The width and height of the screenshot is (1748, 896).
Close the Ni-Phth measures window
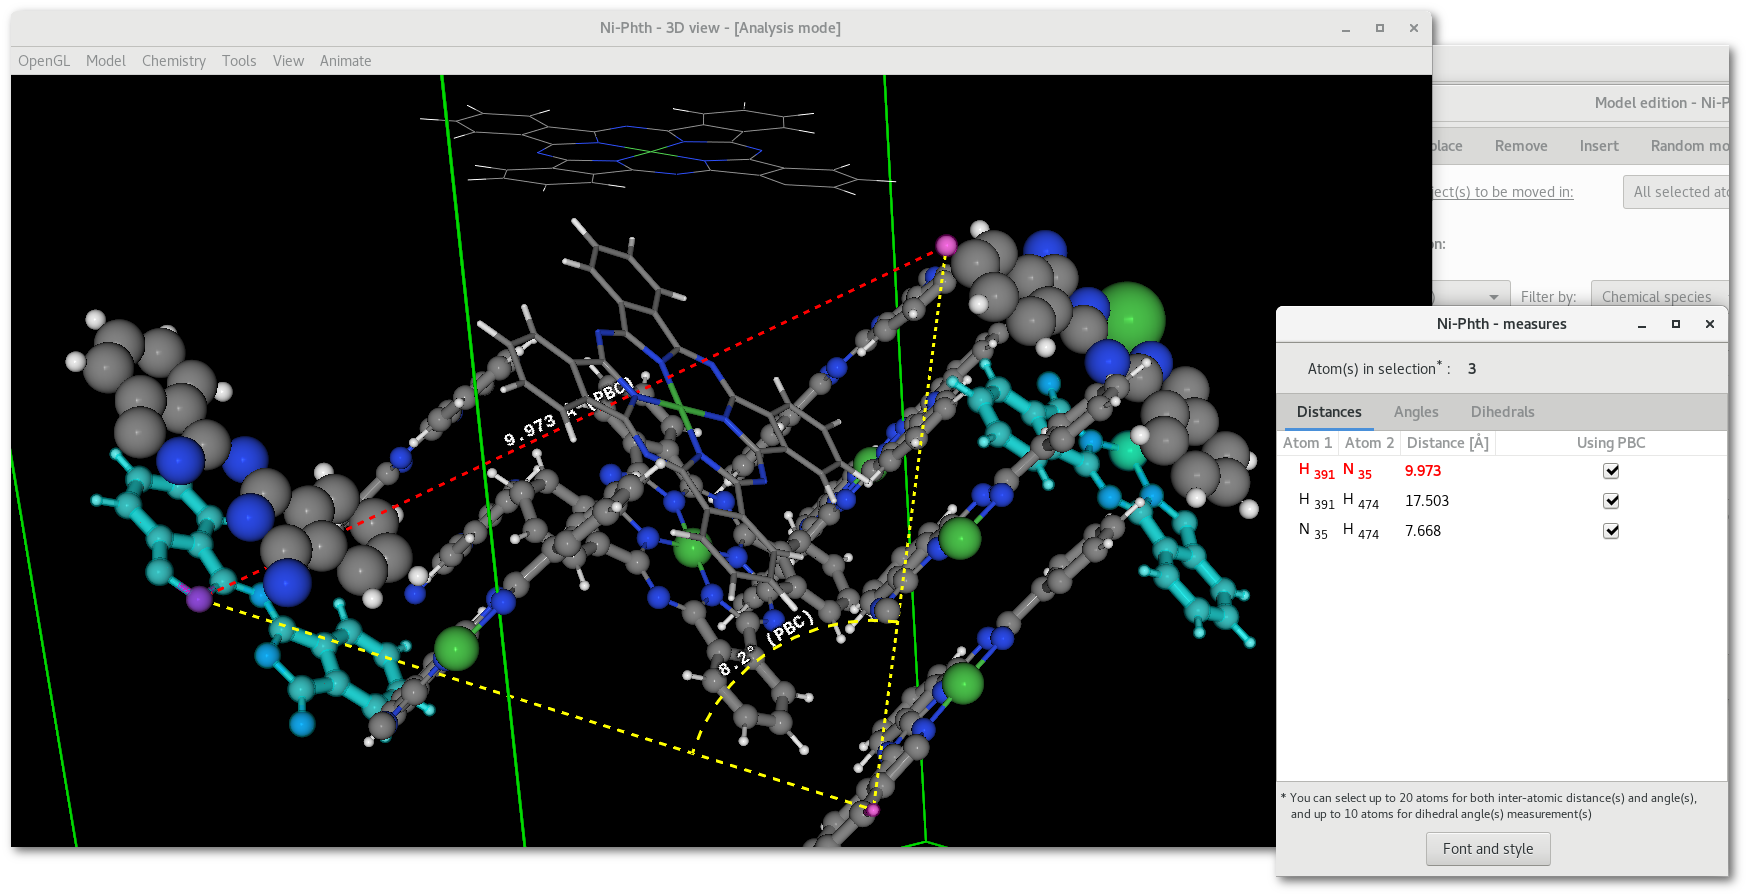click(x=1710, y=324)
